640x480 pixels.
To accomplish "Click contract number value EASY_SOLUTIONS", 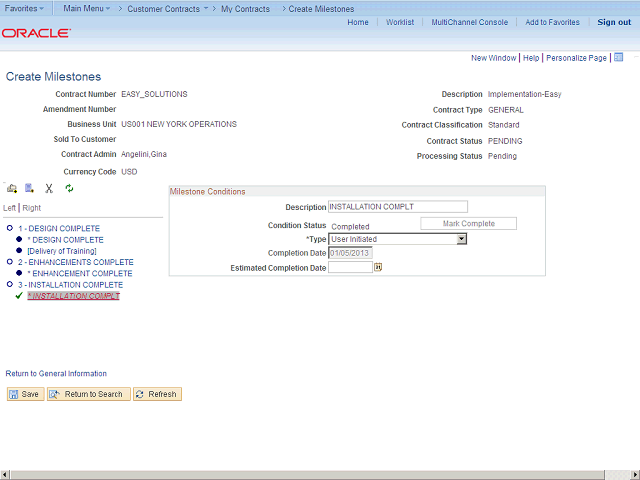I will pos(154,94).
